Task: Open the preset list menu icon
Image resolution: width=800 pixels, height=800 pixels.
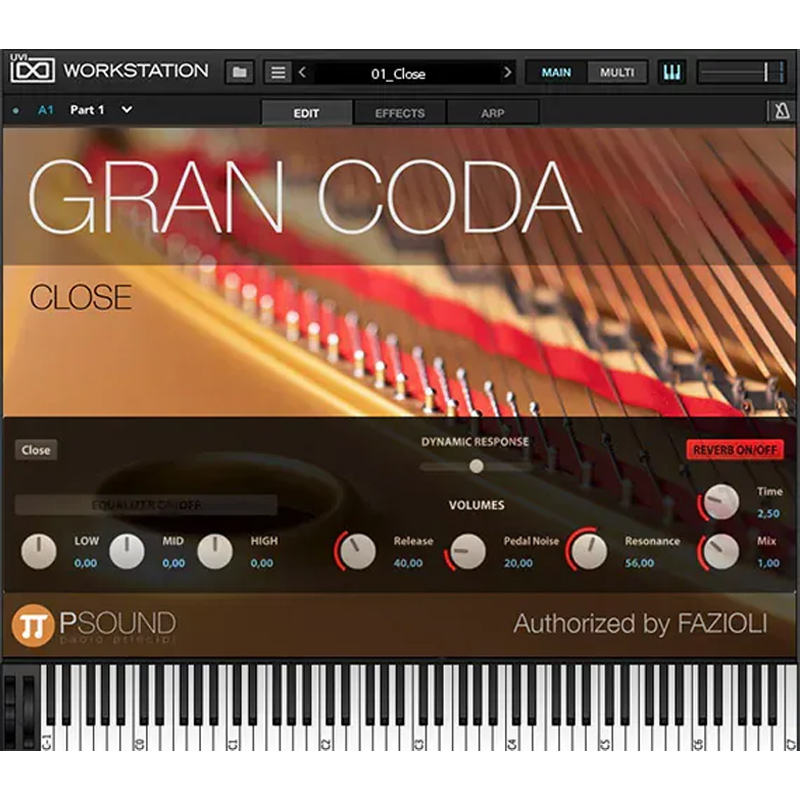Action: coord(278,71)
